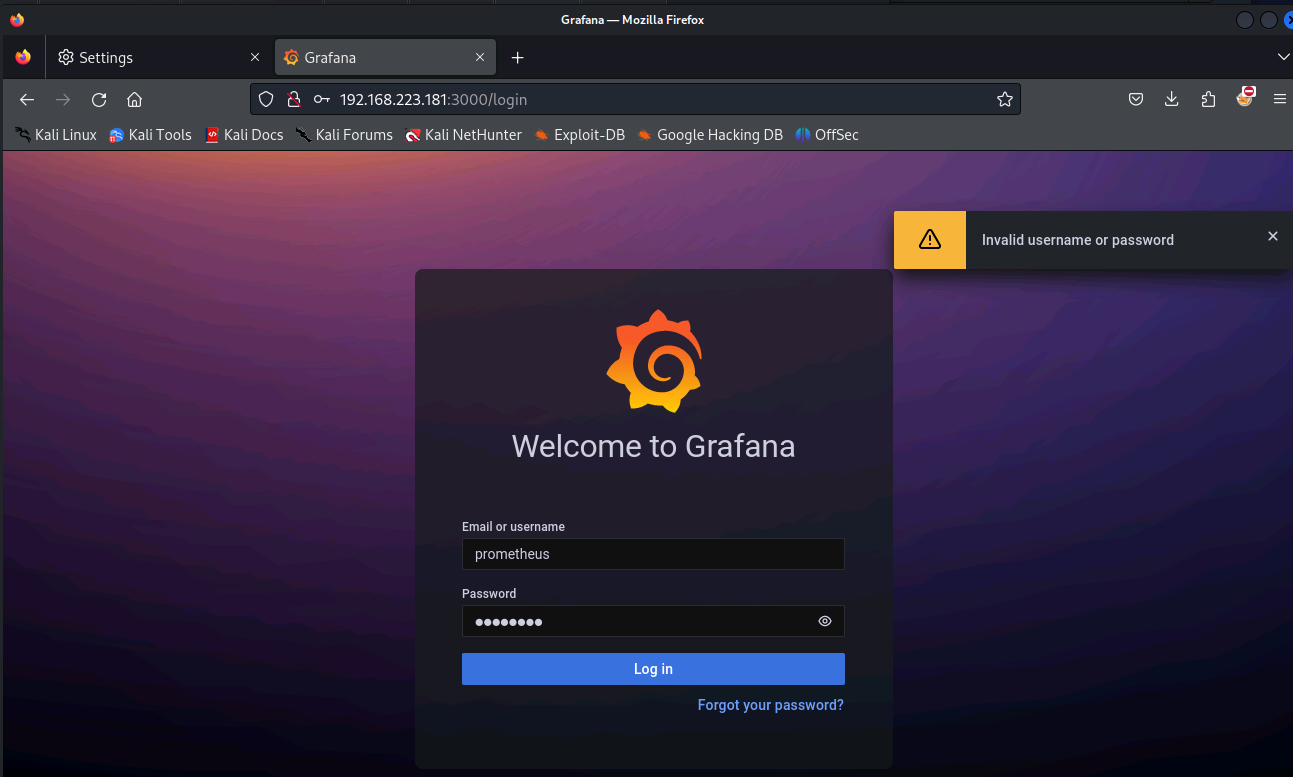The width and height of the screenshot is (1293, 777).
Task: Reload the current page
Action: pos(99,99)
